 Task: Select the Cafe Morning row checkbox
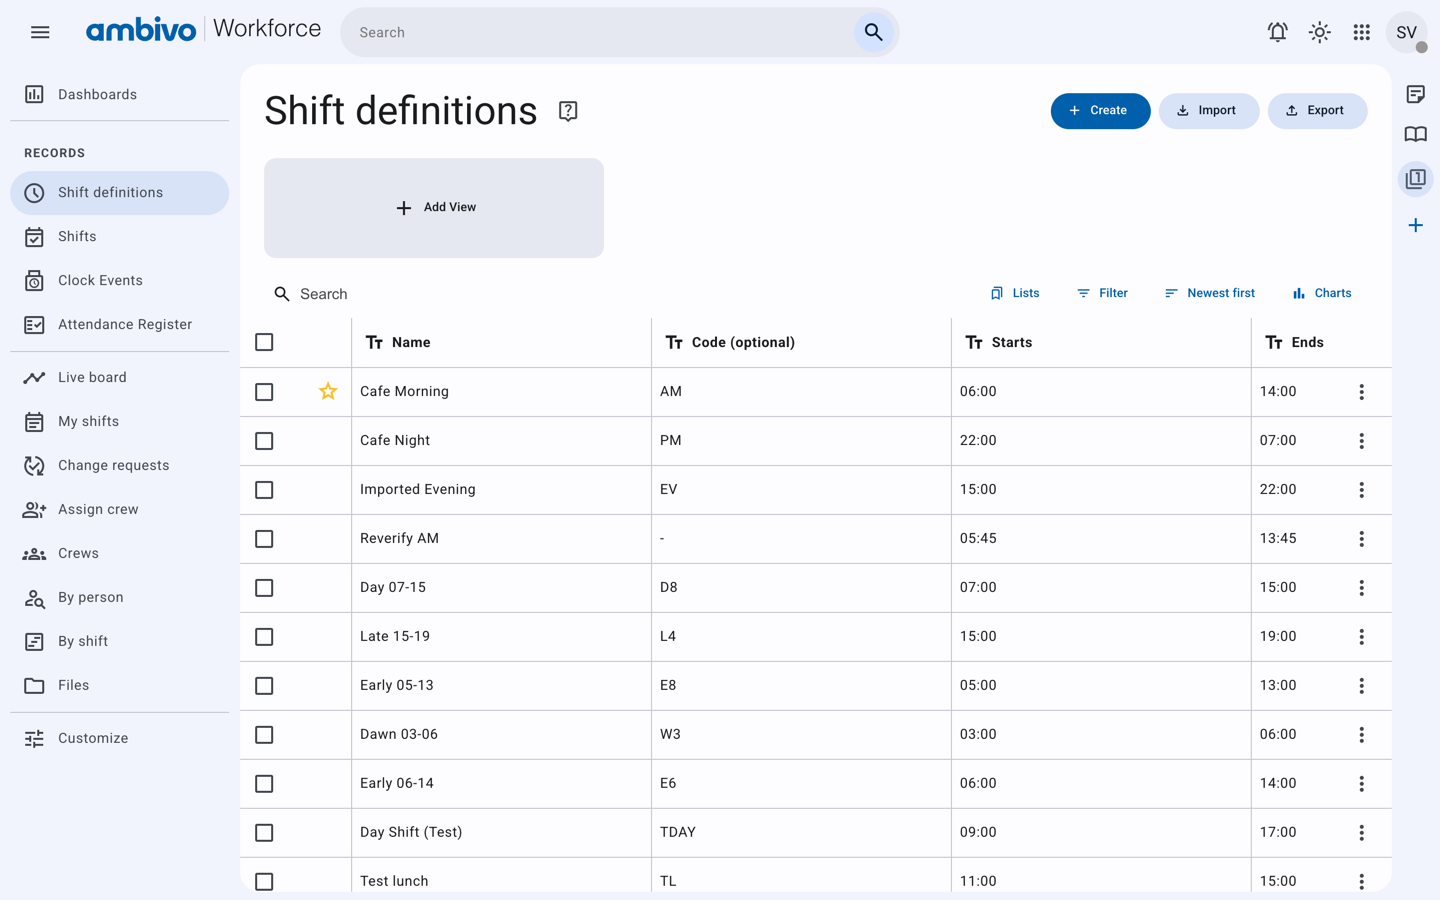click(264, 392)
